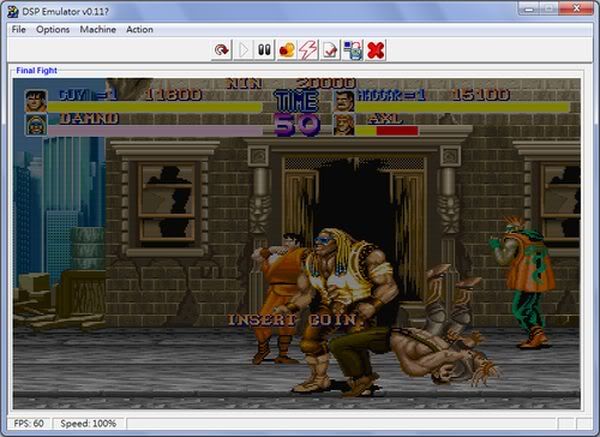The image size is (600, 437).
Task: Click the greyed-out play triangle icon
Action: pos(243,50)
